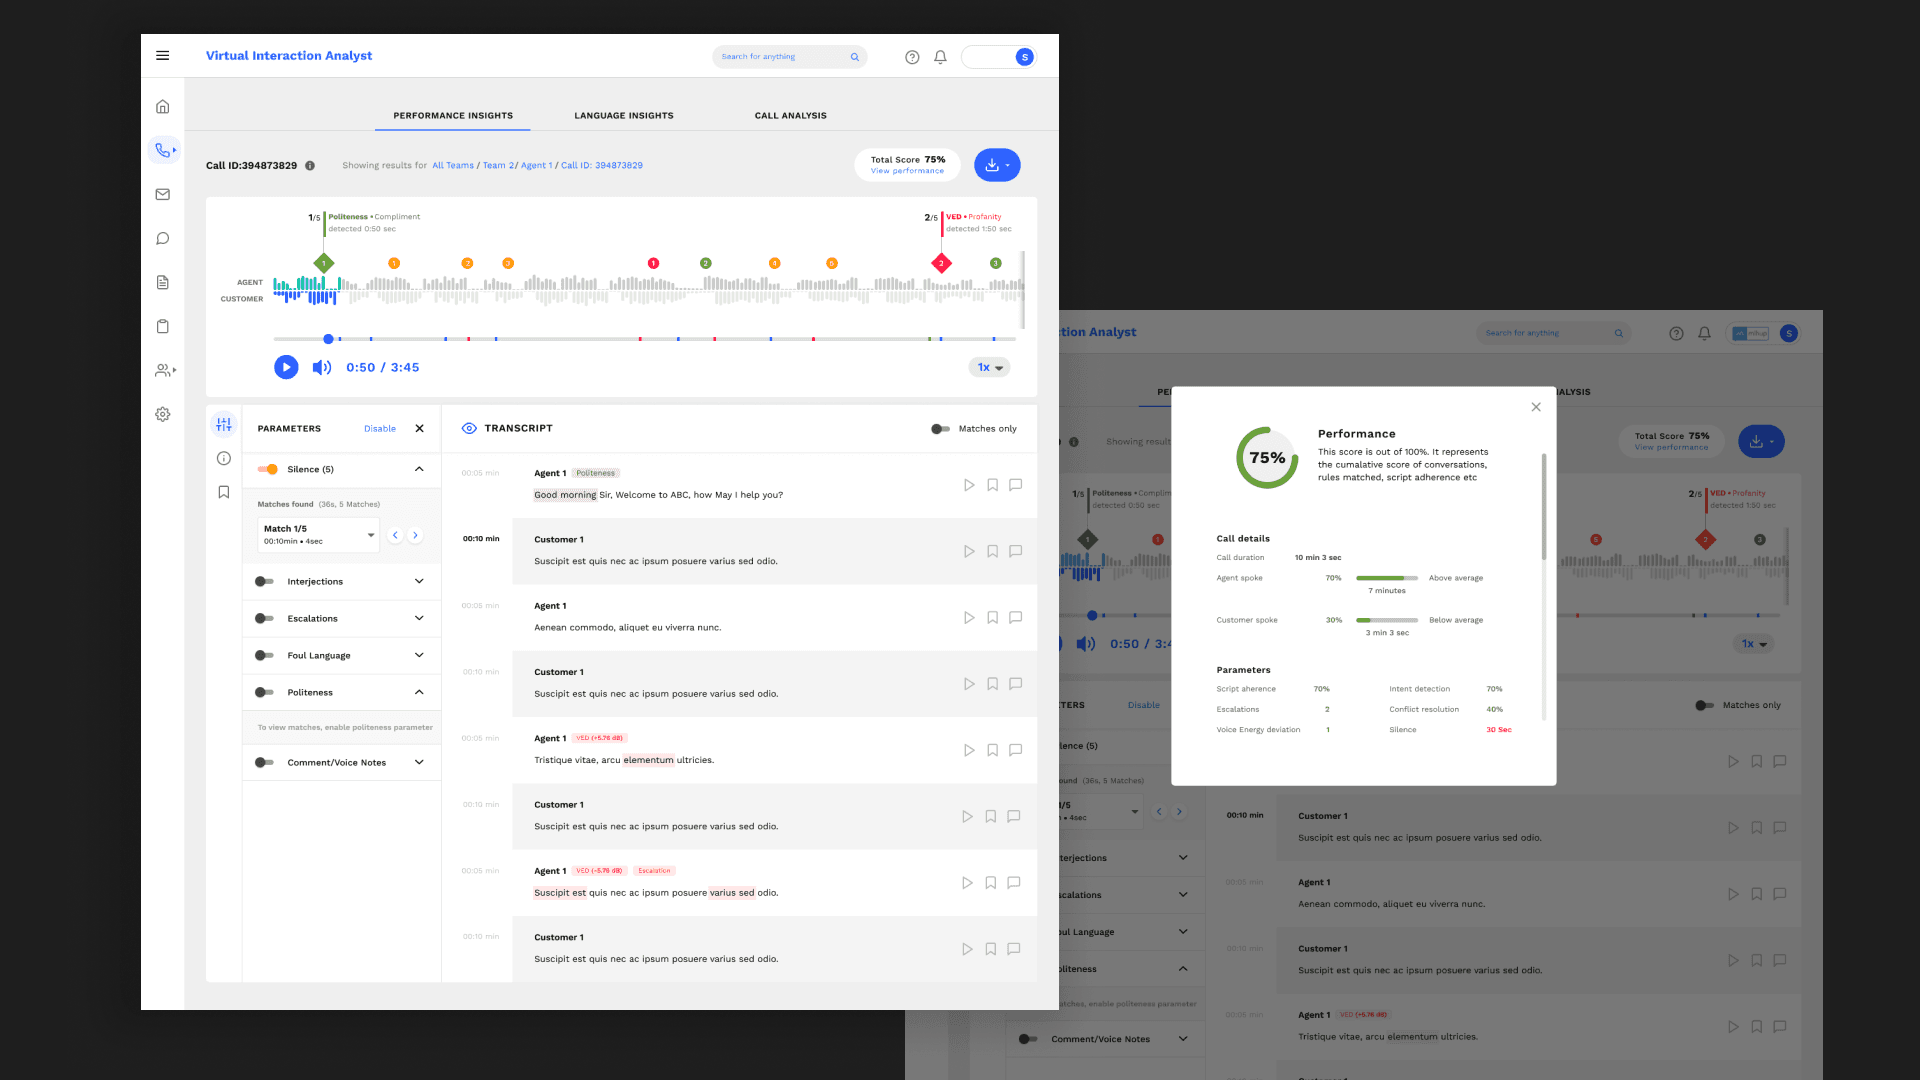This screenshot has height=1080, width=1920.
Task: Expand the Foul Language section
Action: pyautogui.click(x=419, y=655)
